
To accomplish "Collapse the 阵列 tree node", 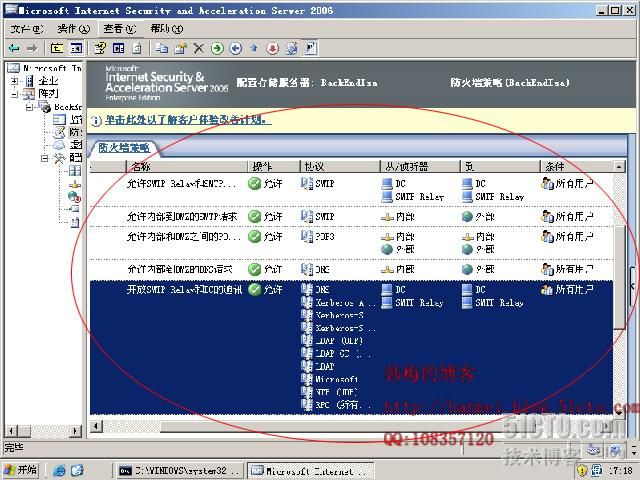I will click(x=15, y=94).
